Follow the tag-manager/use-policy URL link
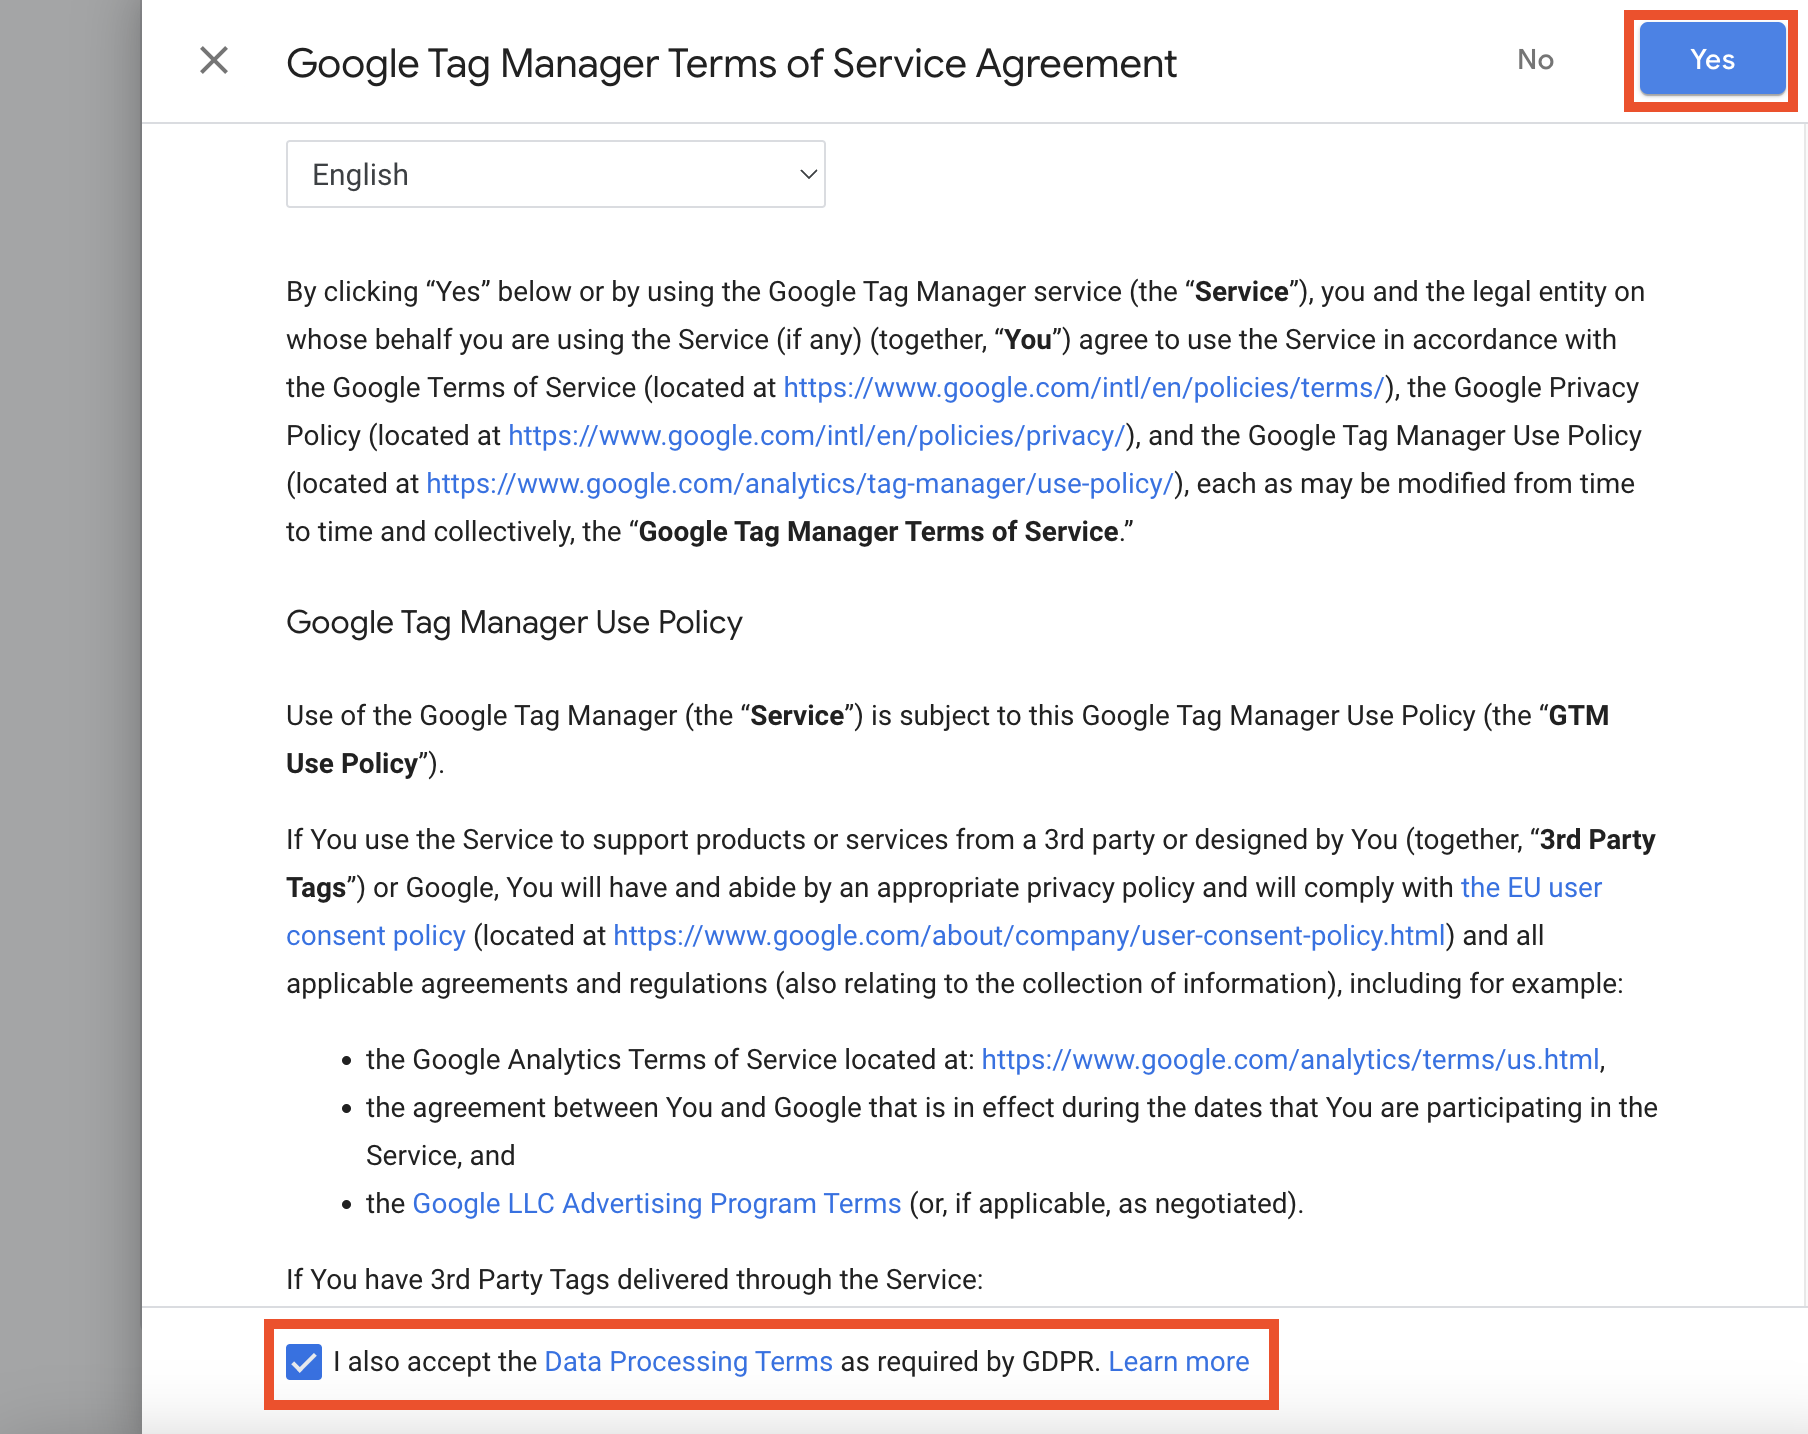The image size is (1808, 1434). [799, 484]
